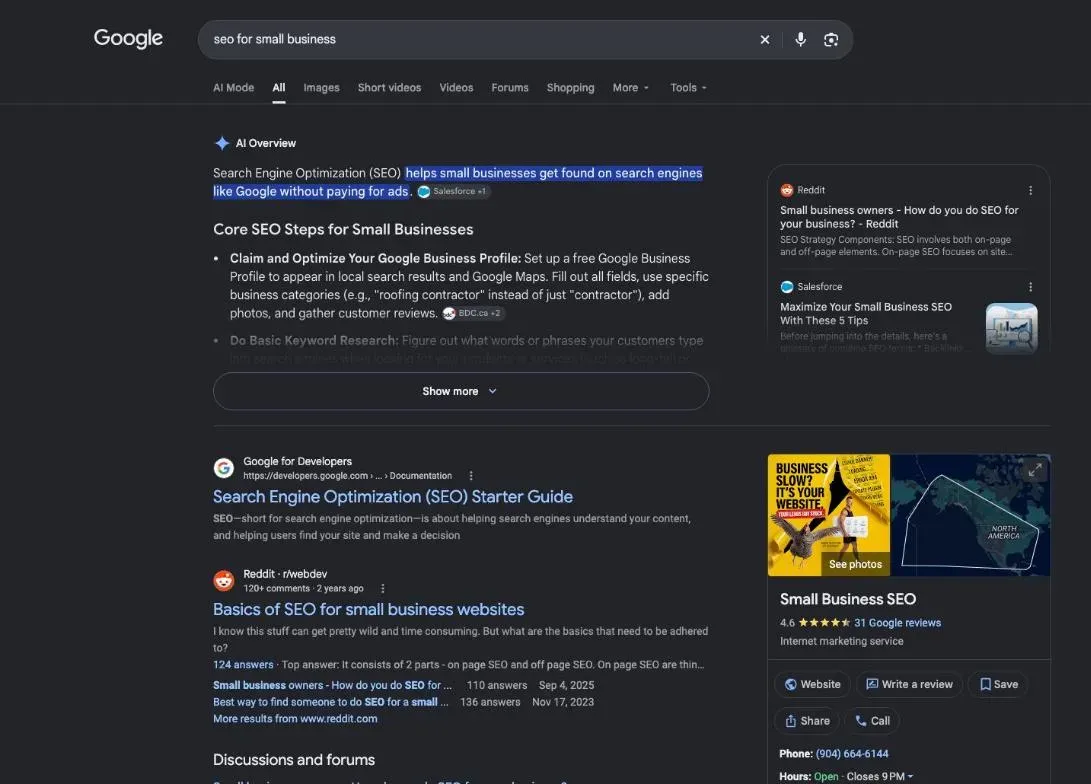Open the Reddit 'Small business owners' source card title
This screenshot has height=784, width=1091.
pos(899,217)
